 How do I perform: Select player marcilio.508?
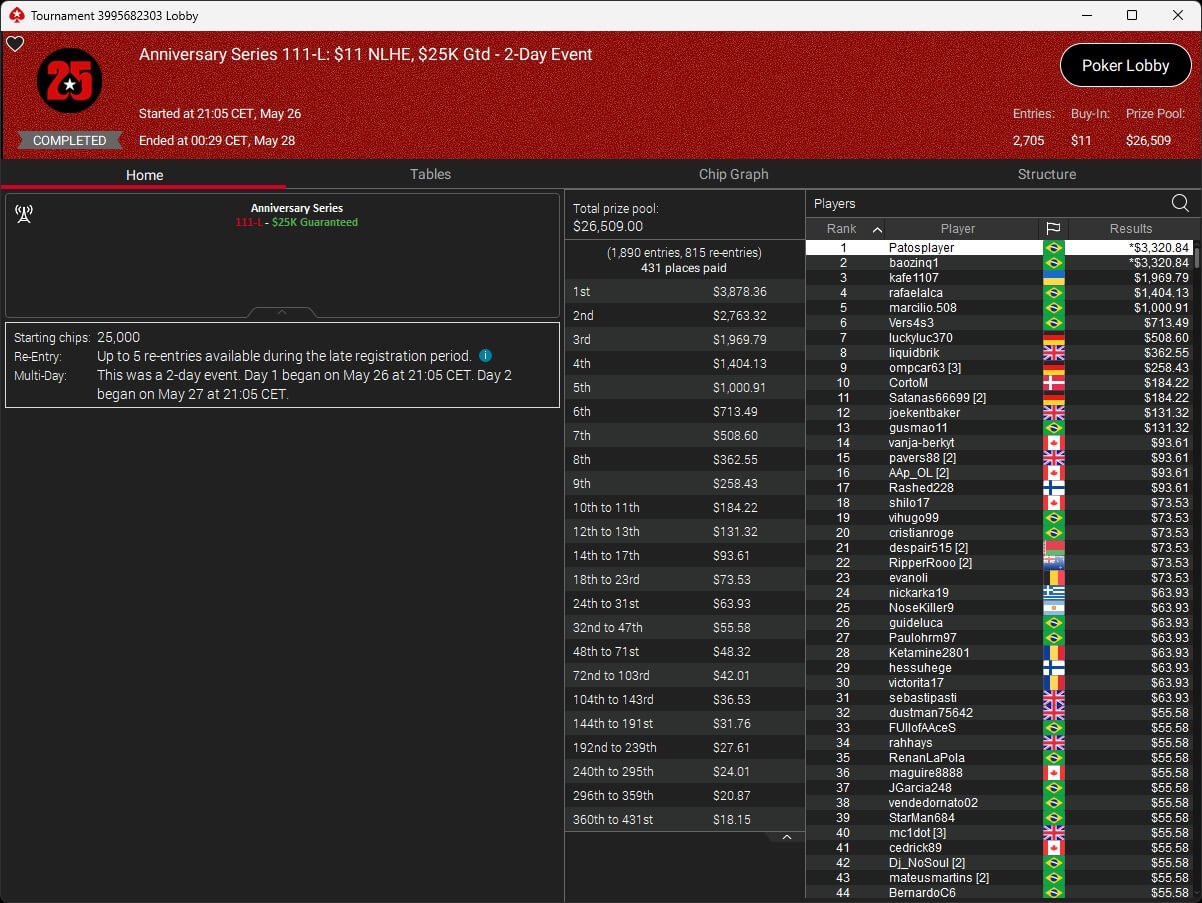[x=1000, y=307]
